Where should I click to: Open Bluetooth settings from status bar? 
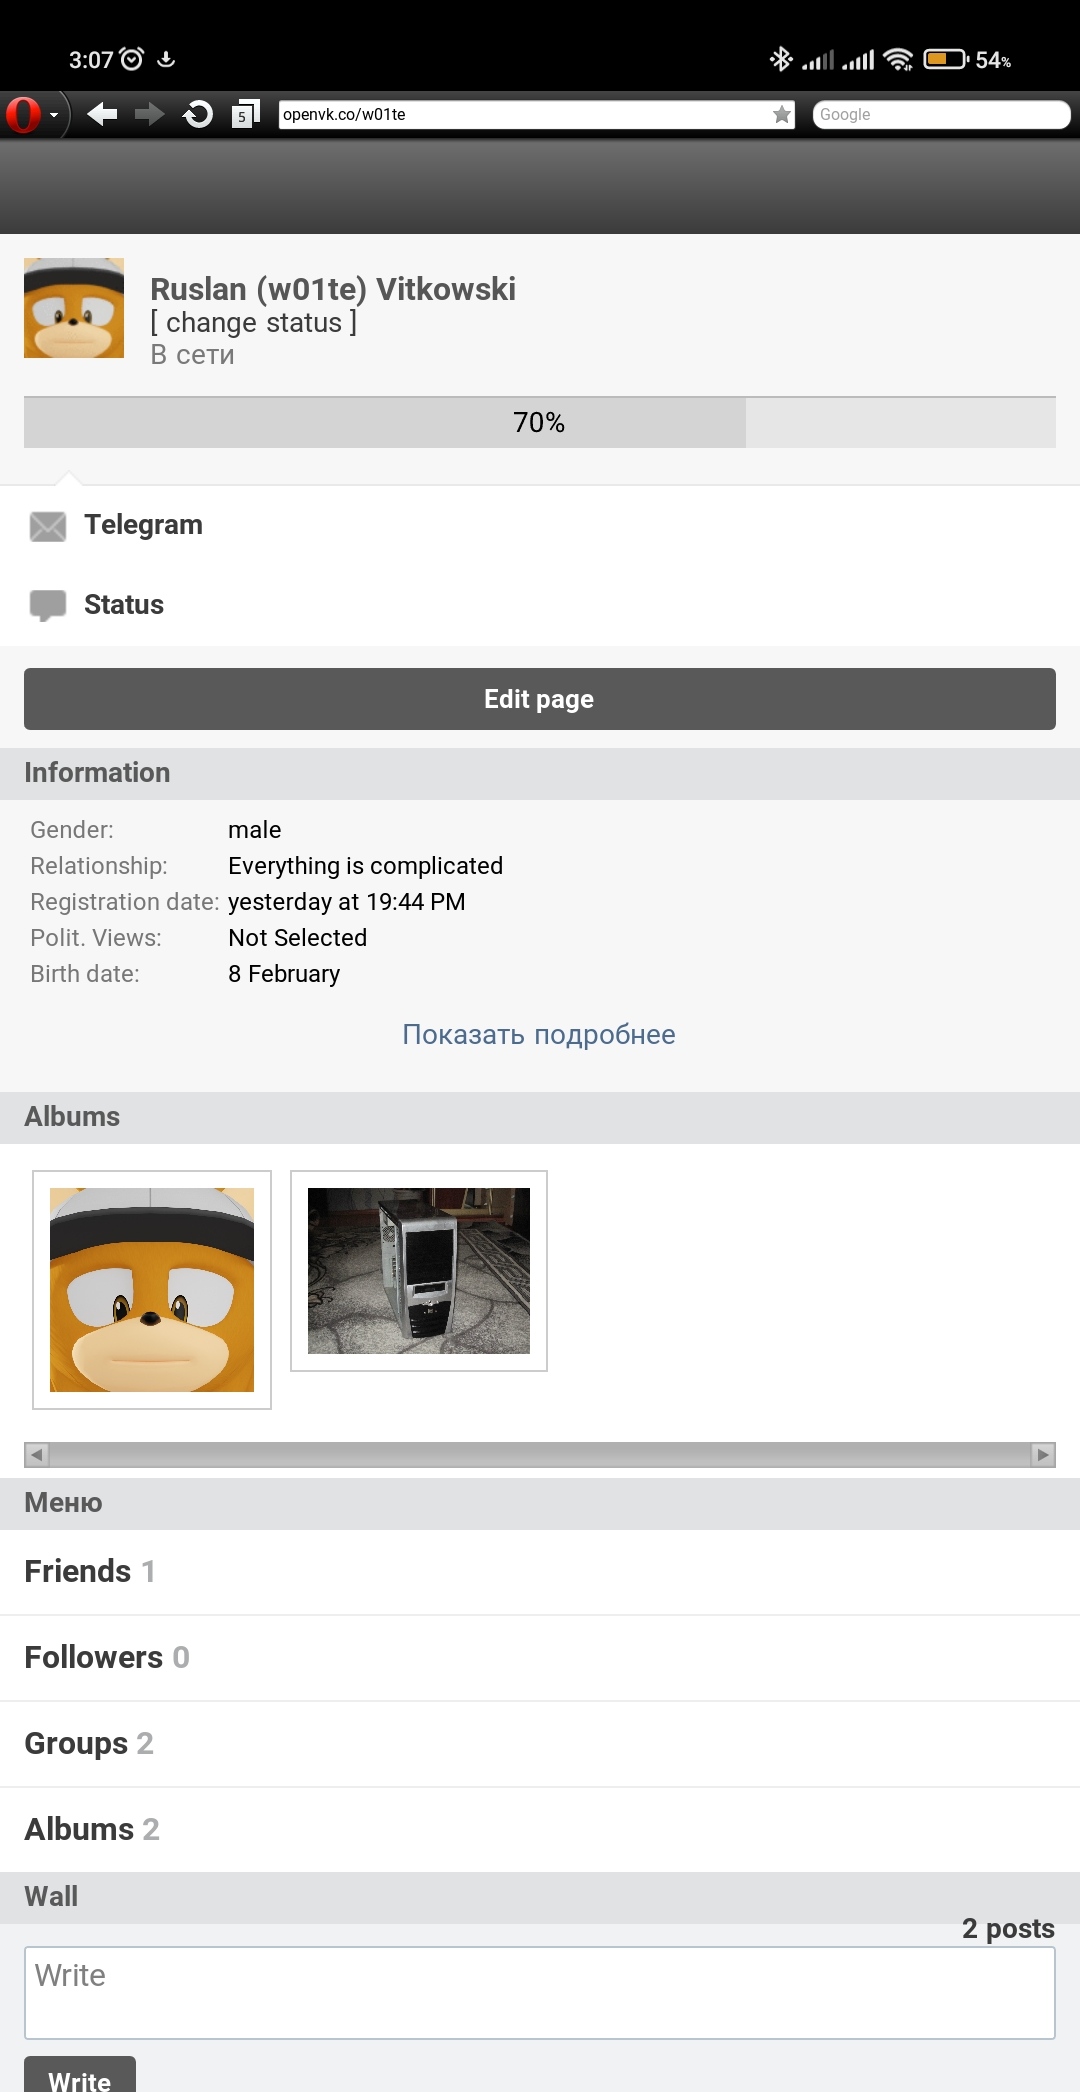pyautogui.click(x=782, y=60)
